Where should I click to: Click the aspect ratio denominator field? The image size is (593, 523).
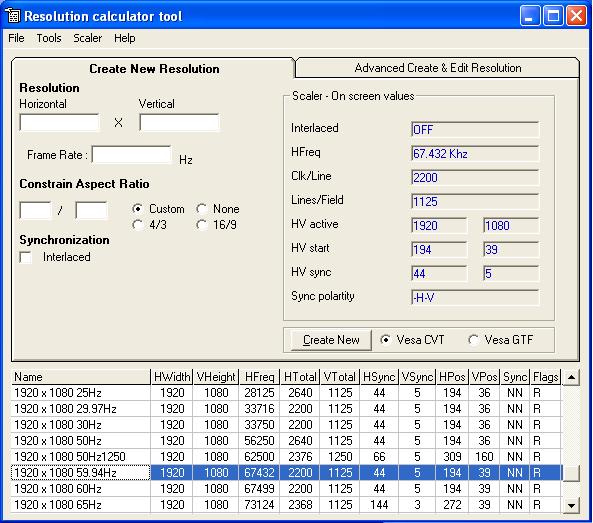[x=91, y=210]
